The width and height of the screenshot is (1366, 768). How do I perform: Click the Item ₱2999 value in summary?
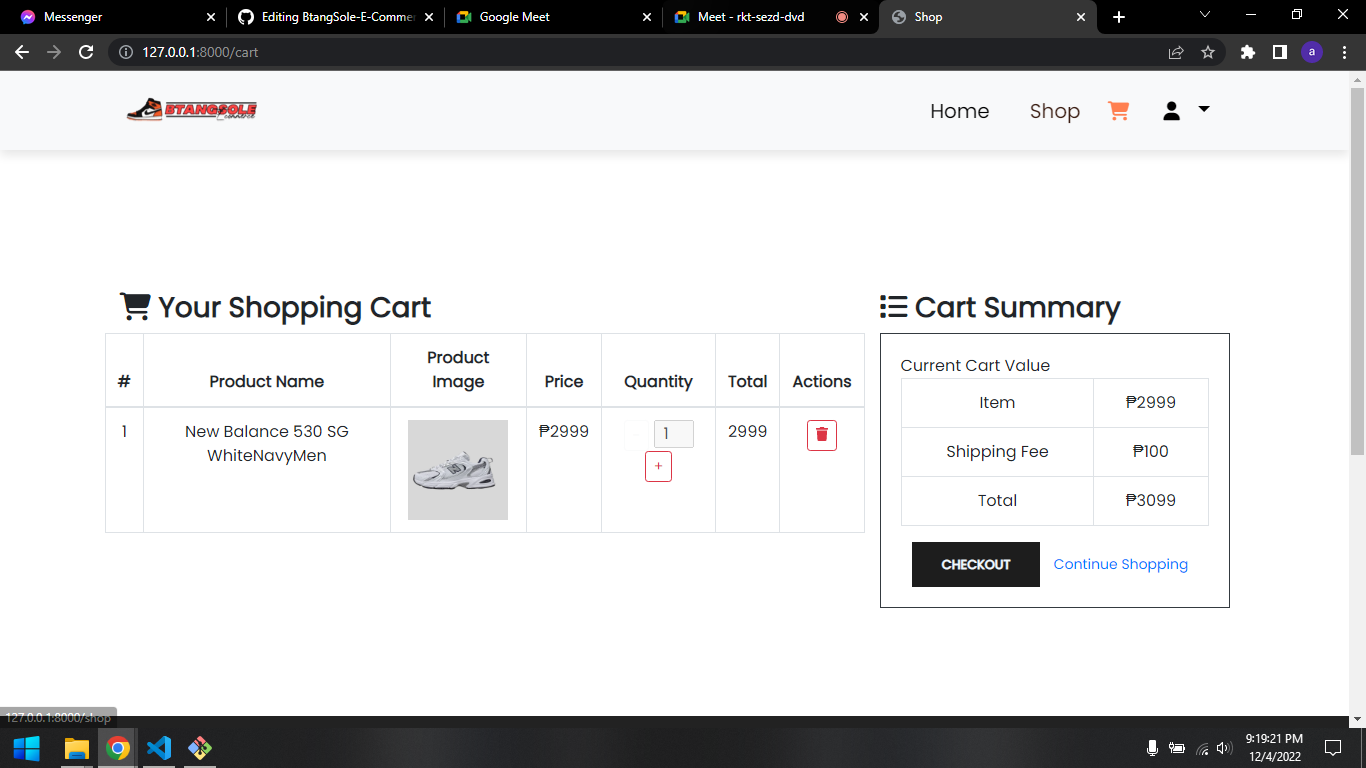pos(1151,402)
